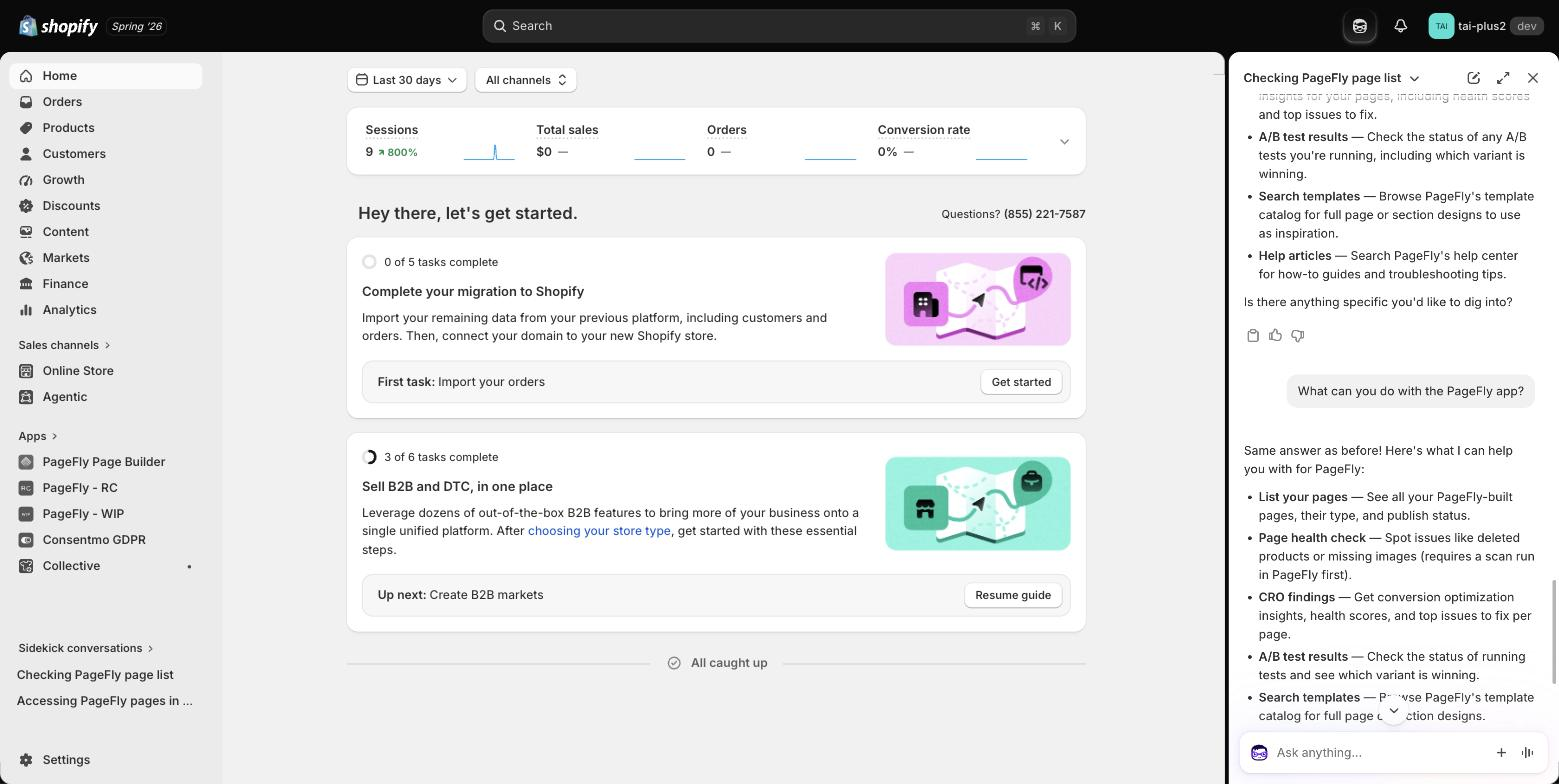1559x784 pixels.
Task: Start voice input in Sidekick
Action: pyautogui.click(x=1528, y=753)
